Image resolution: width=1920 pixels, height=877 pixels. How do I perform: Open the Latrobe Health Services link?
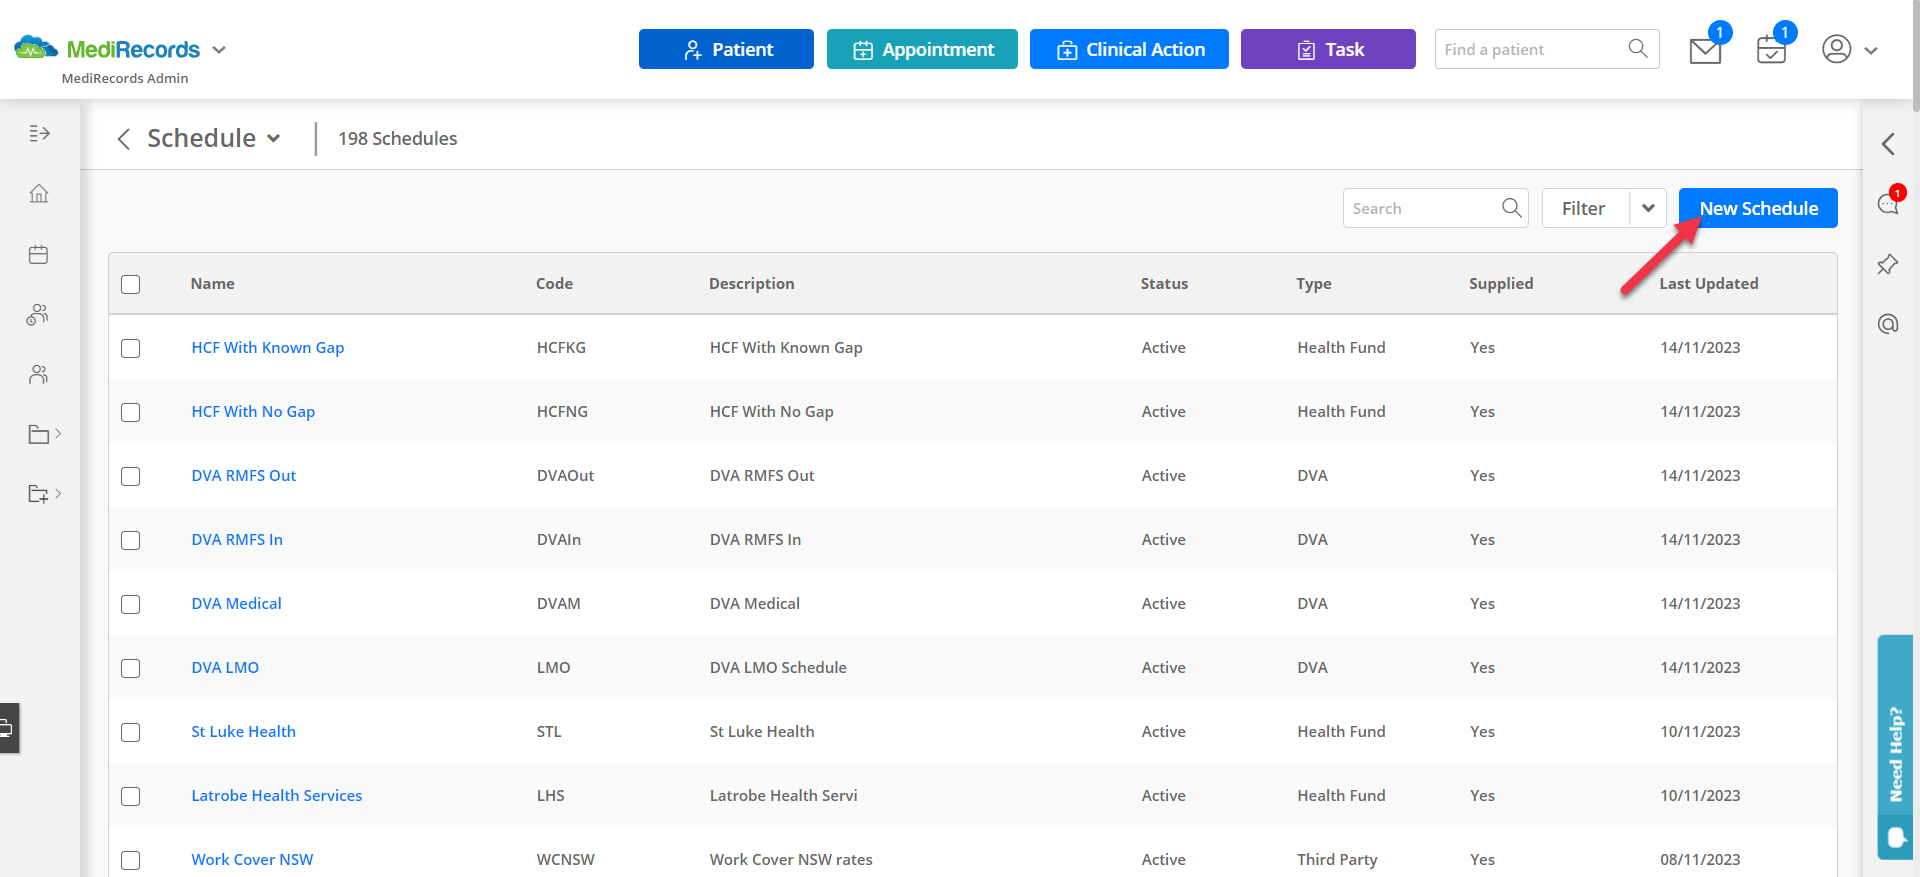point(277,796)
